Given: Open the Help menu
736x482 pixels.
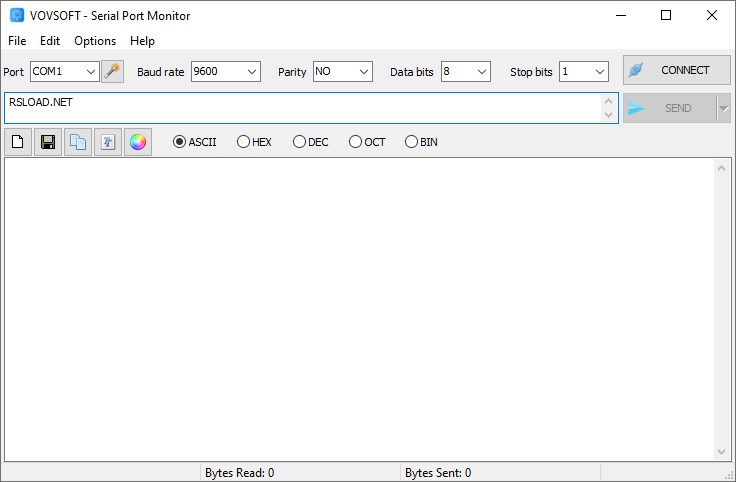Looking at the screenshot, I should point(142,41).
